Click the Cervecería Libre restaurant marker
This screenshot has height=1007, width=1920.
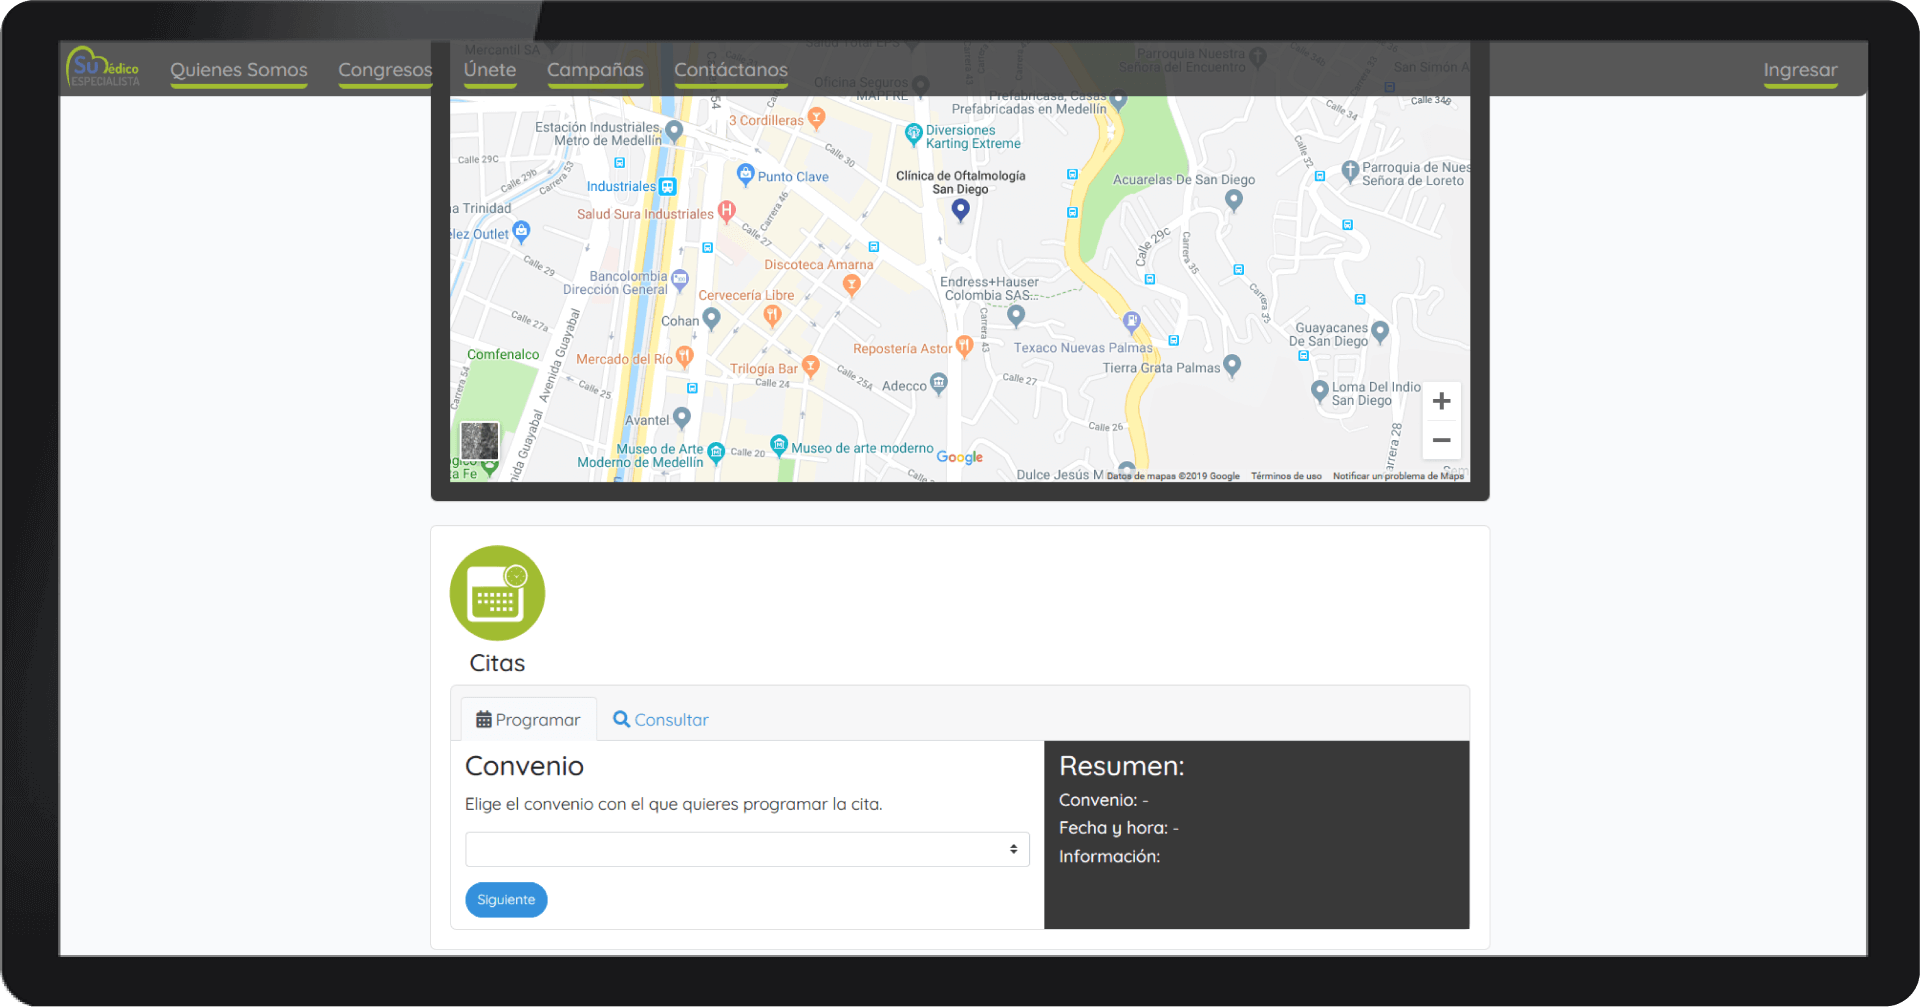772,315
